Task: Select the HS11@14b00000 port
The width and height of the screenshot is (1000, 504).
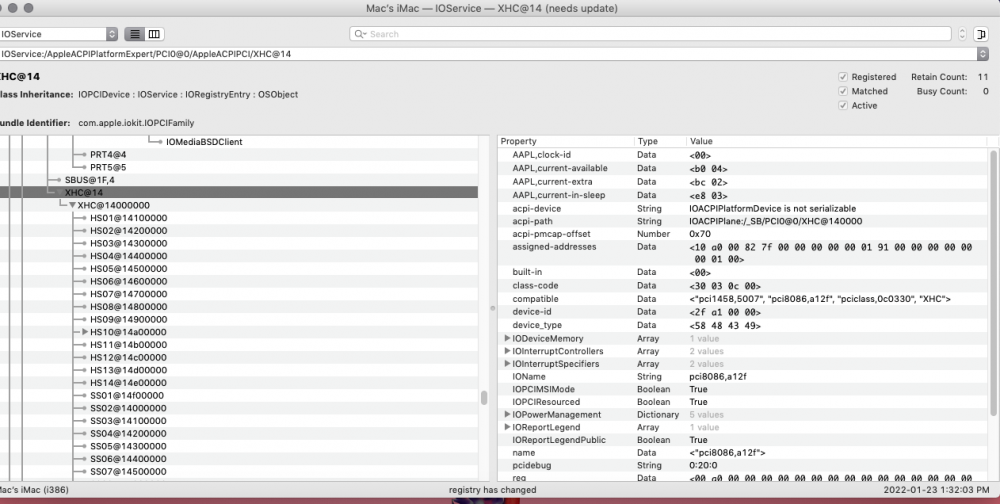Action: (128, 345)
